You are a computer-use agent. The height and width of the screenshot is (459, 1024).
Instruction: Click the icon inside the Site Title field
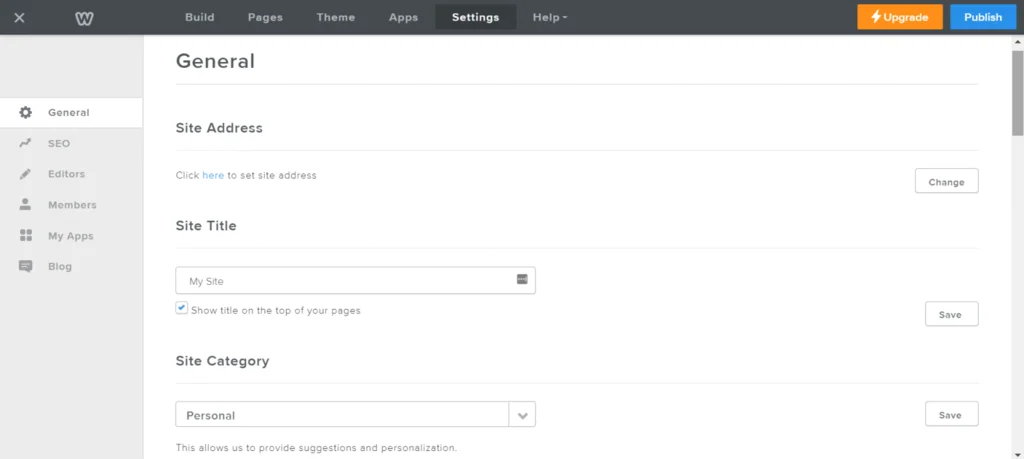522,279
